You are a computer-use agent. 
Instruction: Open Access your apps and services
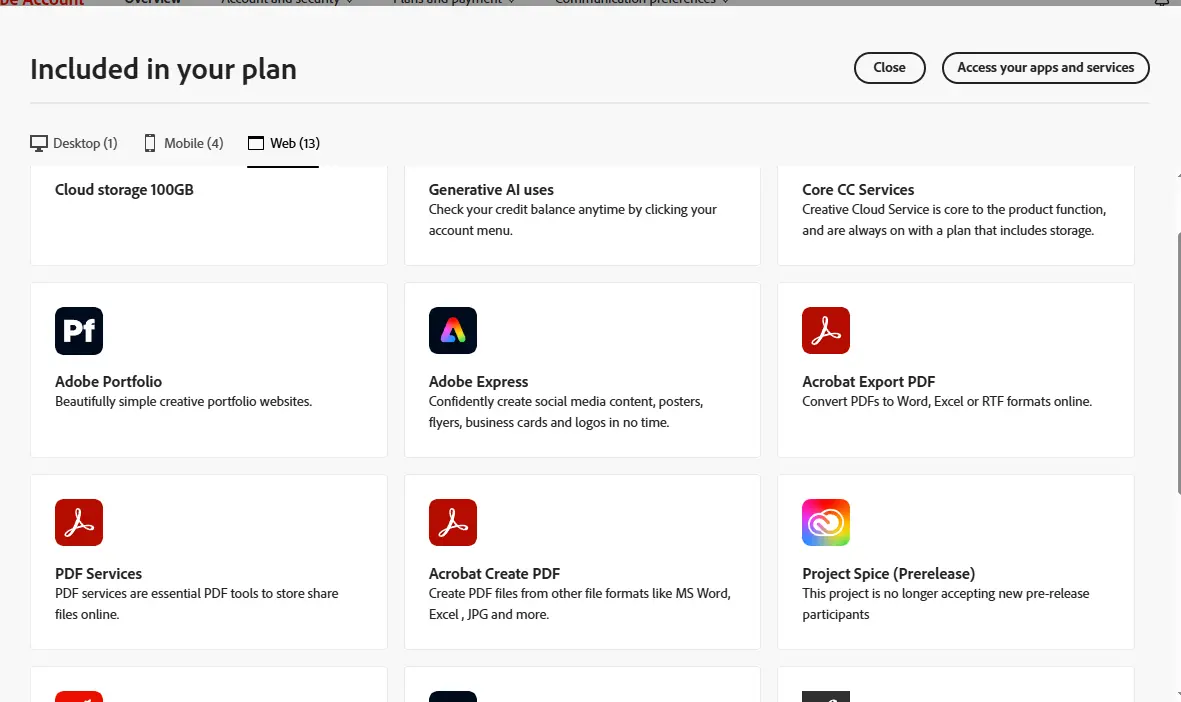click(x=1045, y=68)
